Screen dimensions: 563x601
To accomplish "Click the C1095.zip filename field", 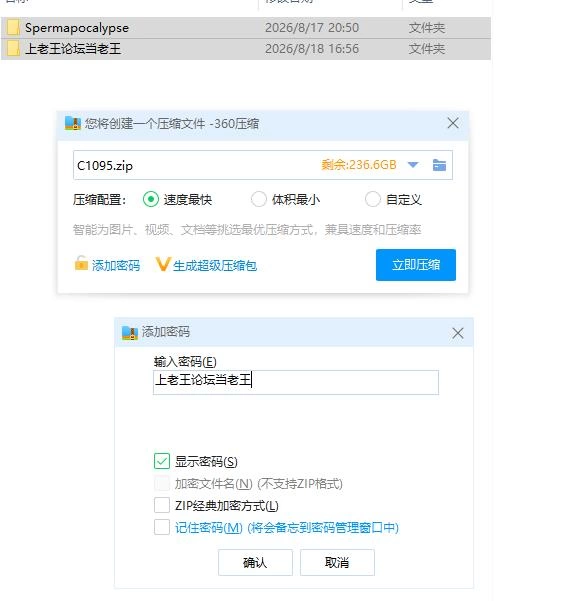I will (263, 165).
